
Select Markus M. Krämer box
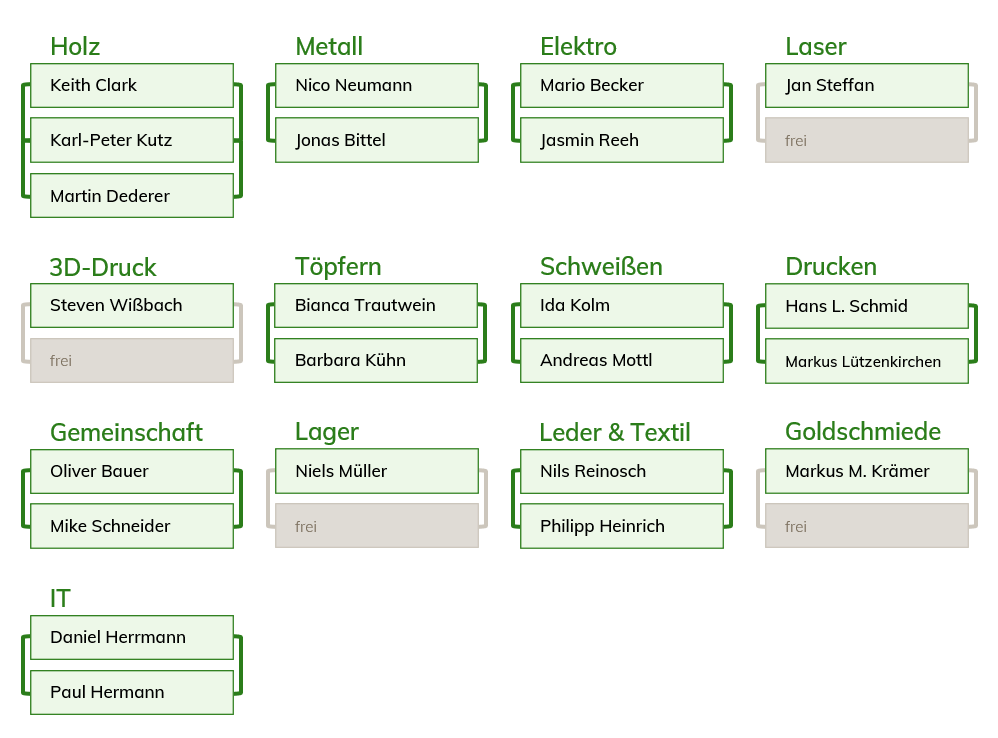click(x=867, y=471)
